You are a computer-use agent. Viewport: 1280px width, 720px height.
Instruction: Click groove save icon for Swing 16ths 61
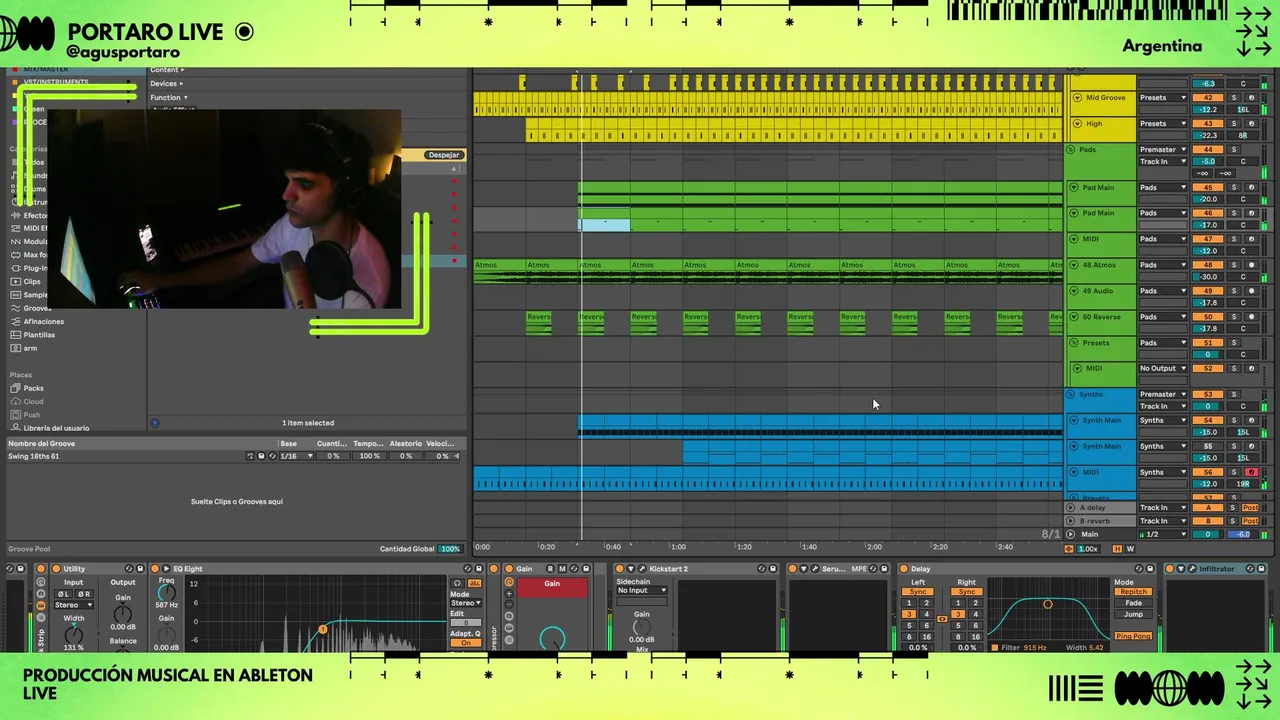click(261, 456)
